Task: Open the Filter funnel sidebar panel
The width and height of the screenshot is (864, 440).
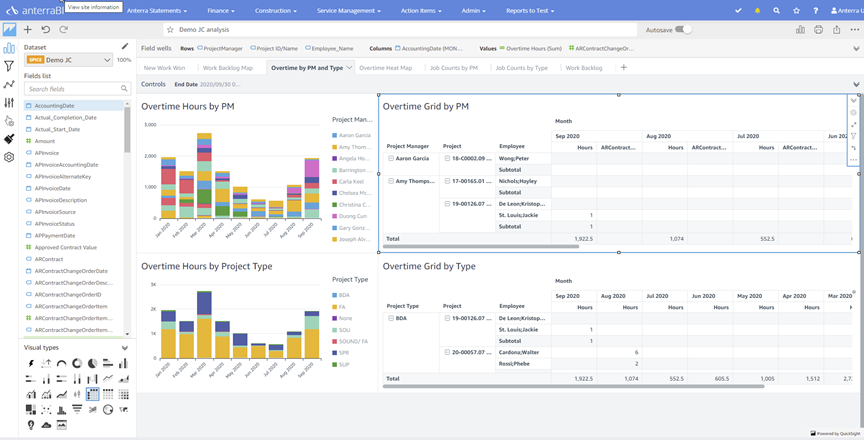Action: pos(9,66)
